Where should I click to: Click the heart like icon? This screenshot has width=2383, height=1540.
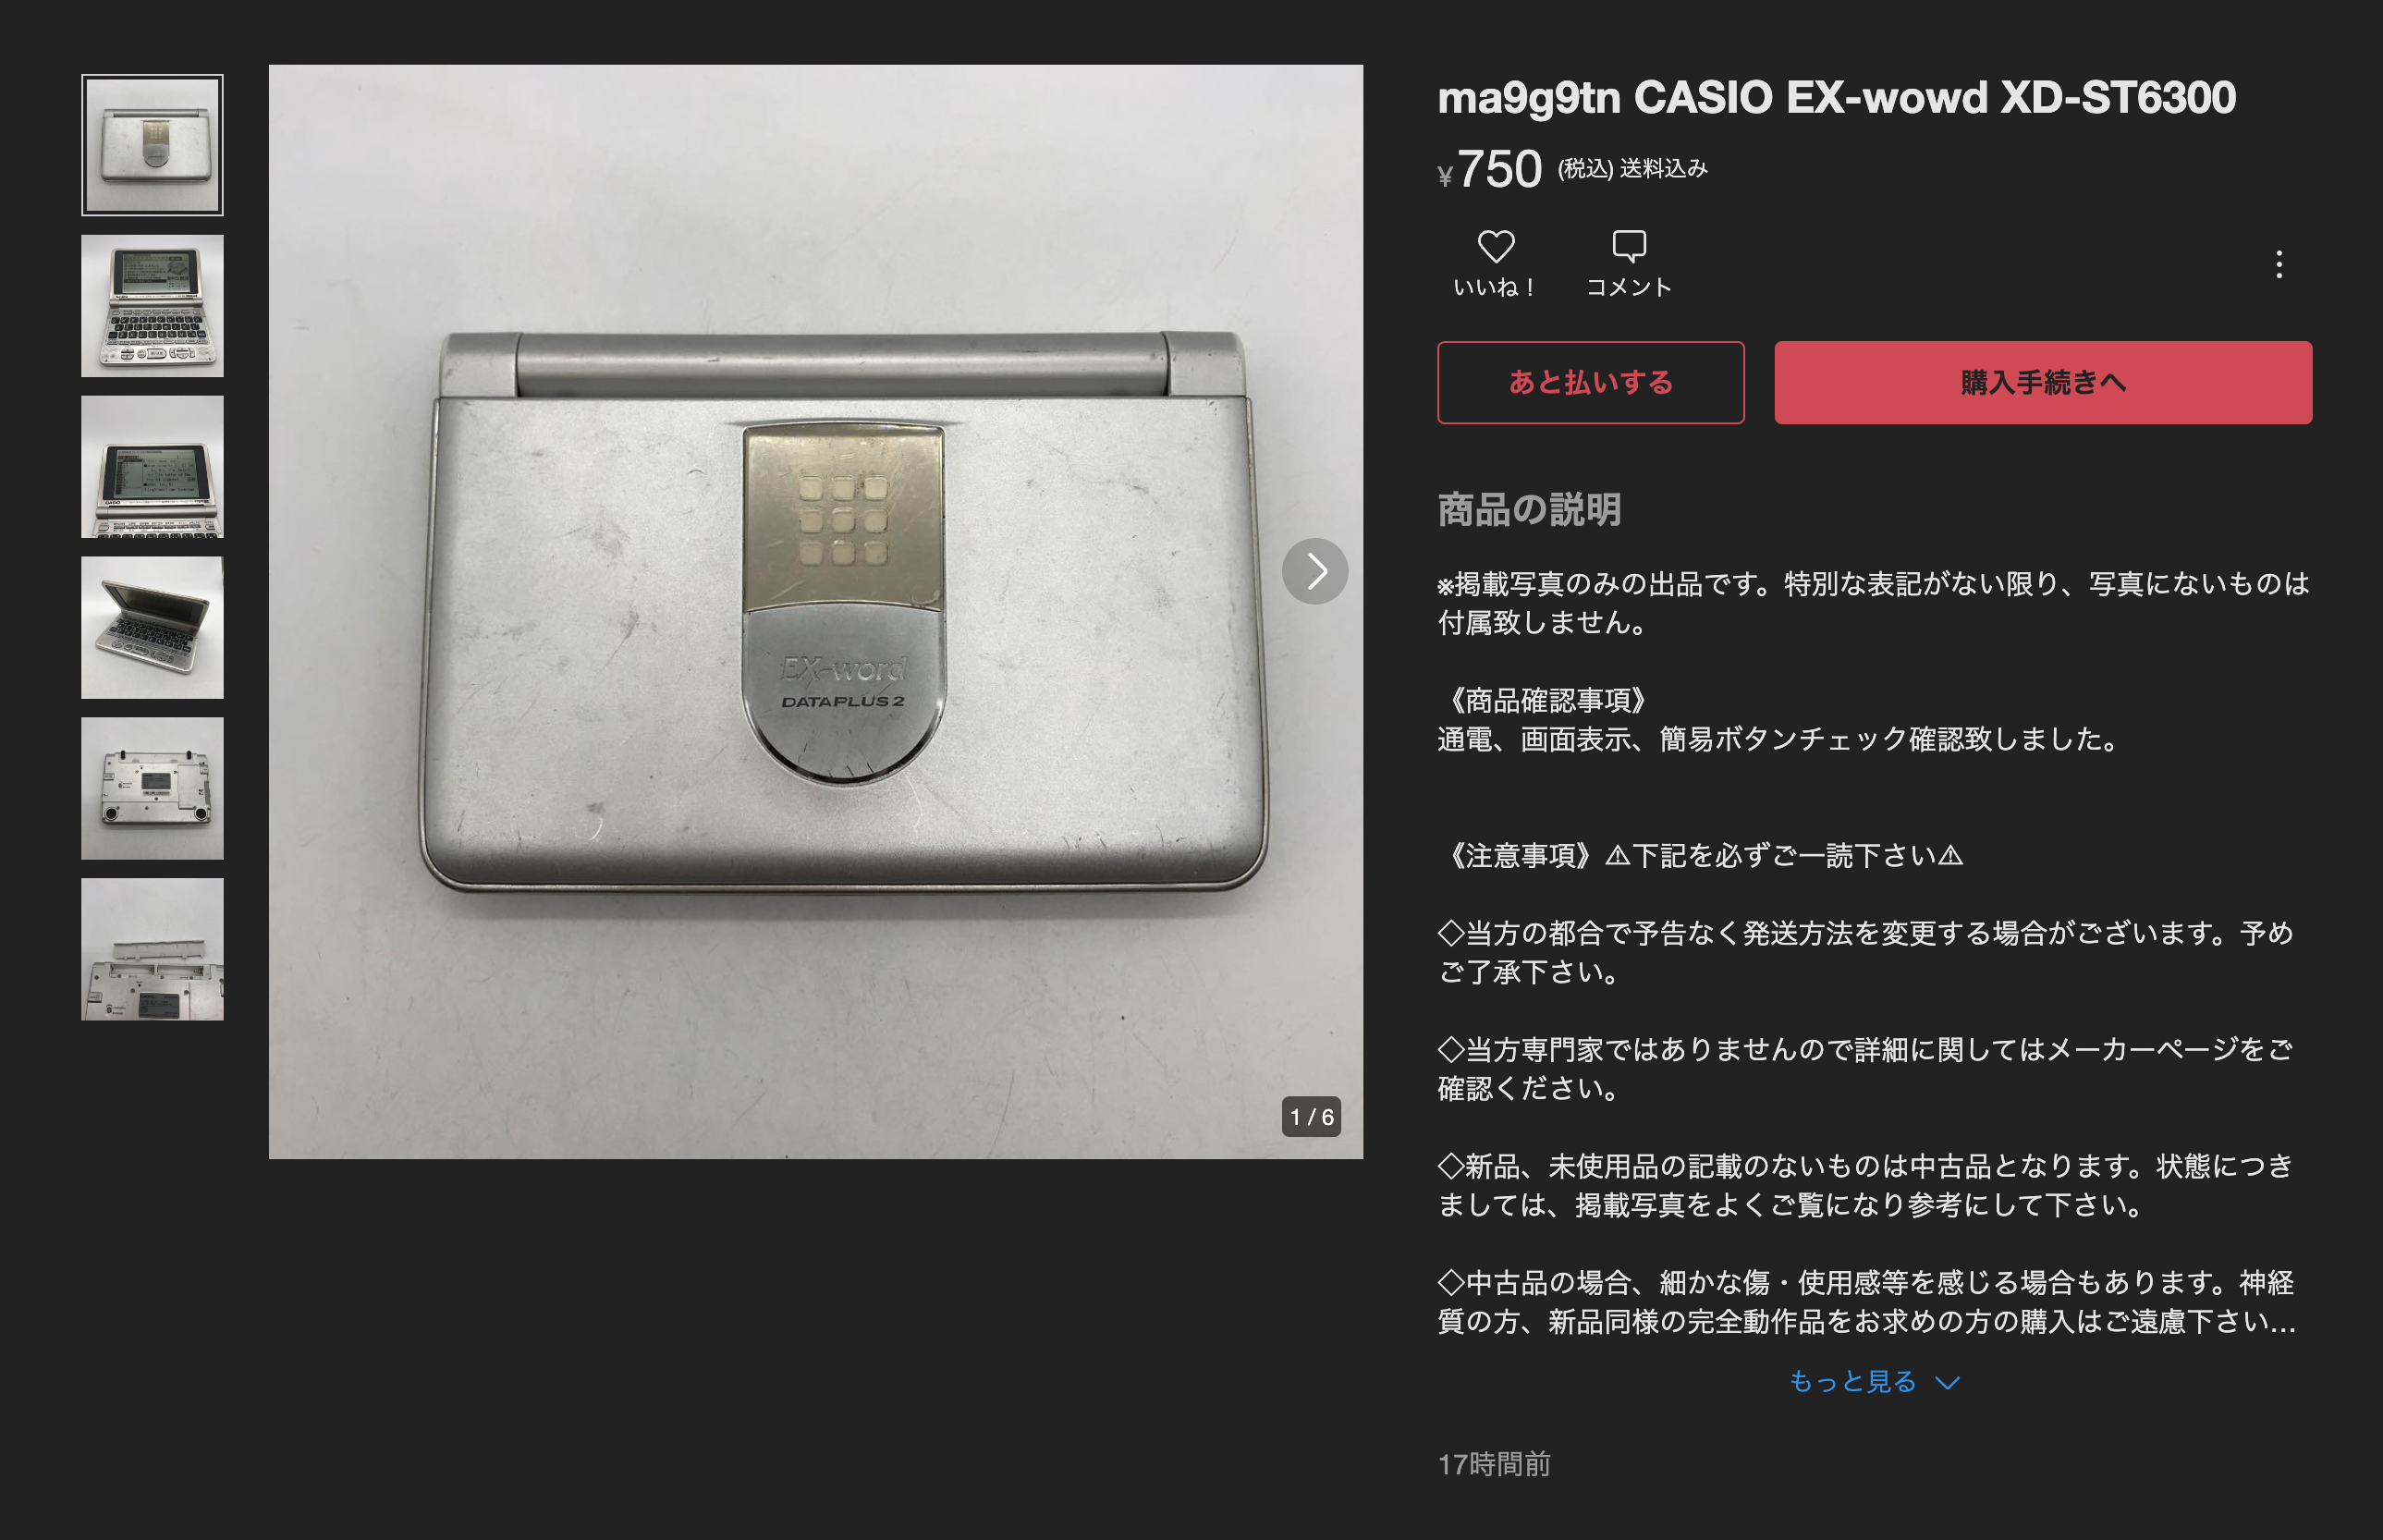(x=1496, y=246)
